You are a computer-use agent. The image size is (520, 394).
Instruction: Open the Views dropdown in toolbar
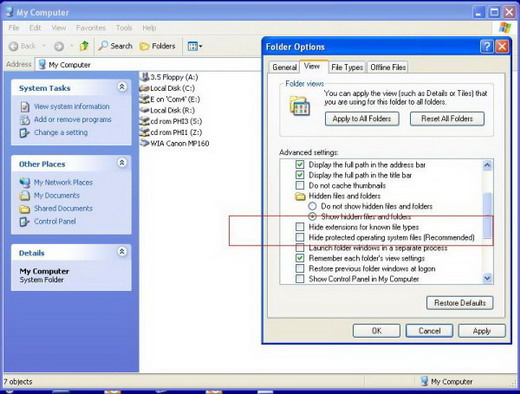195,46
